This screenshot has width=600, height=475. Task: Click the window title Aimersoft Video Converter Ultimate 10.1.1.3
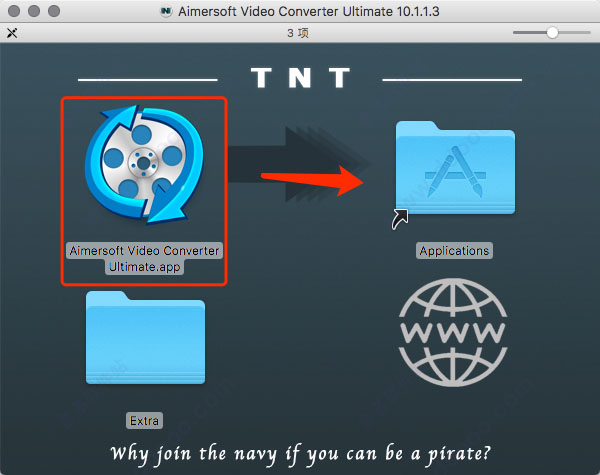coord(309,11)
